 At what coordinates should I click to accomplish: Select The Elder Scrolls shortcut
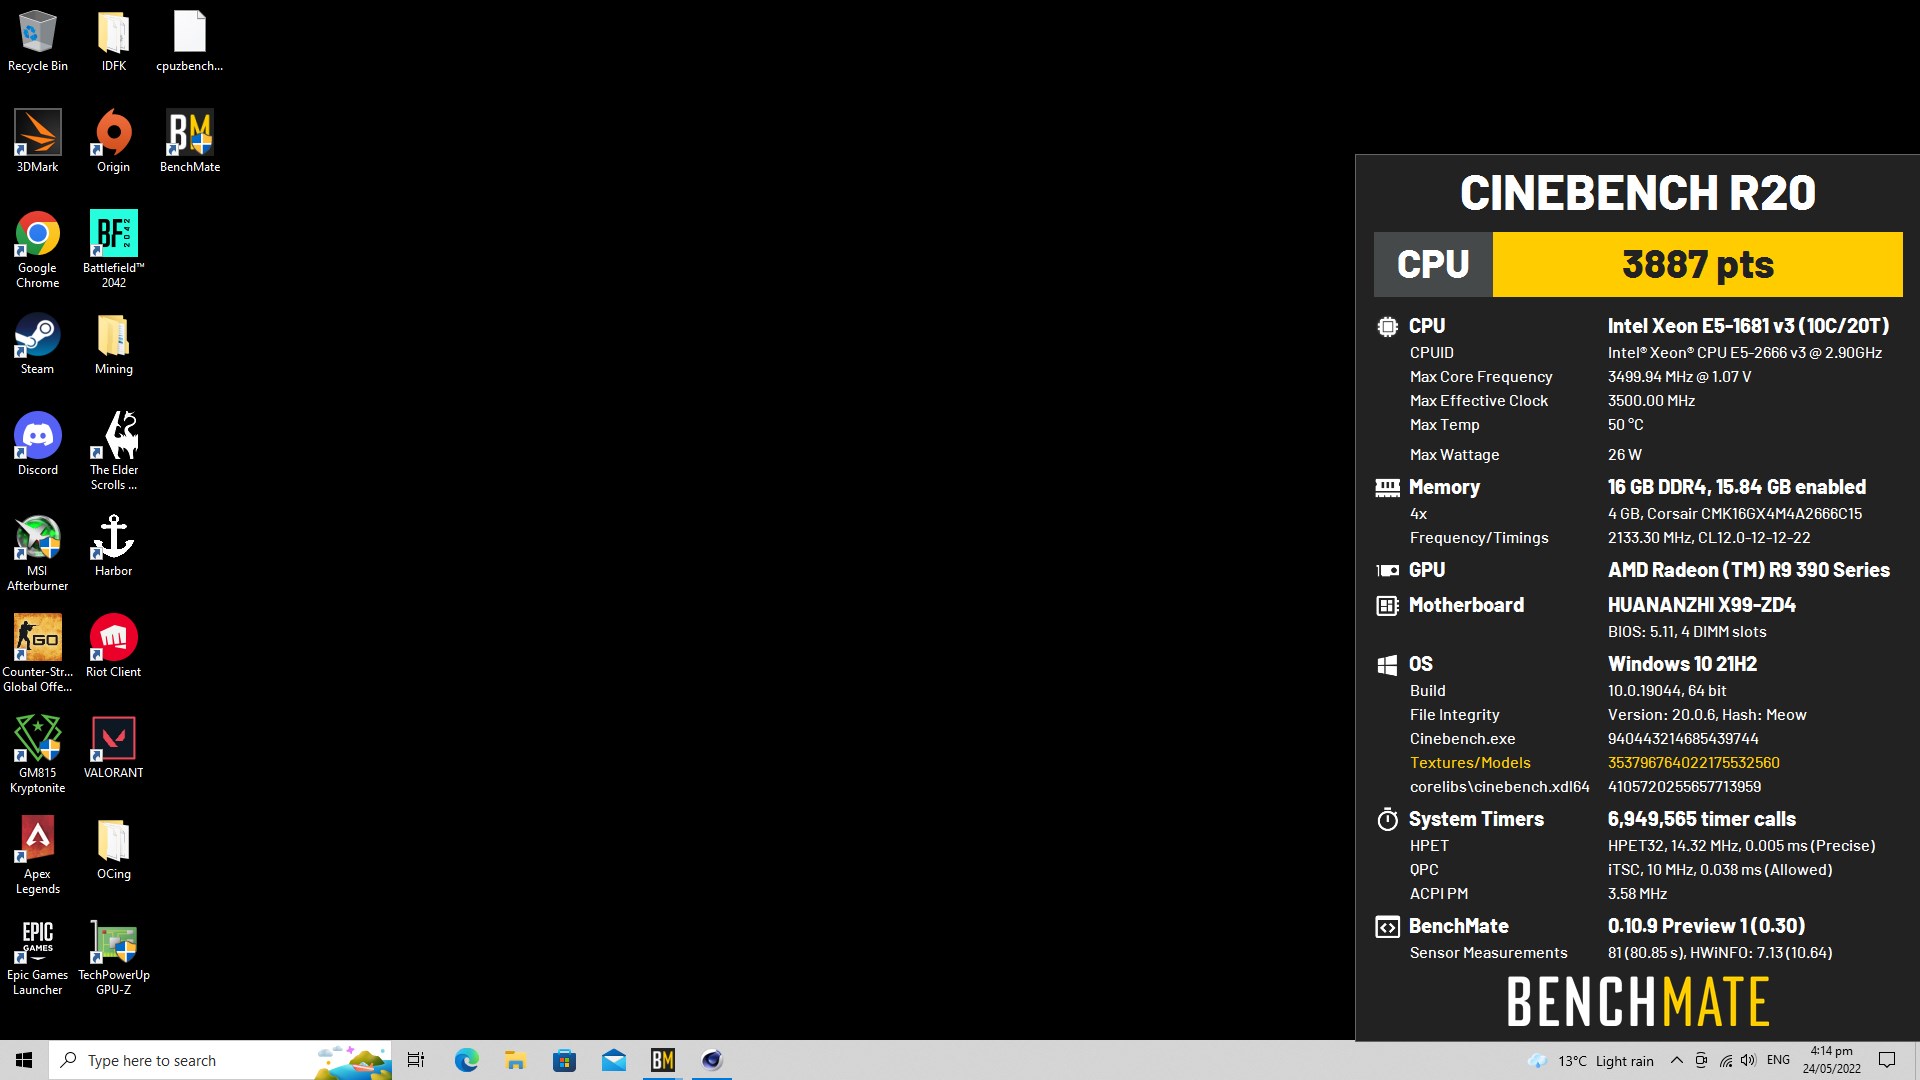(113, 451)
